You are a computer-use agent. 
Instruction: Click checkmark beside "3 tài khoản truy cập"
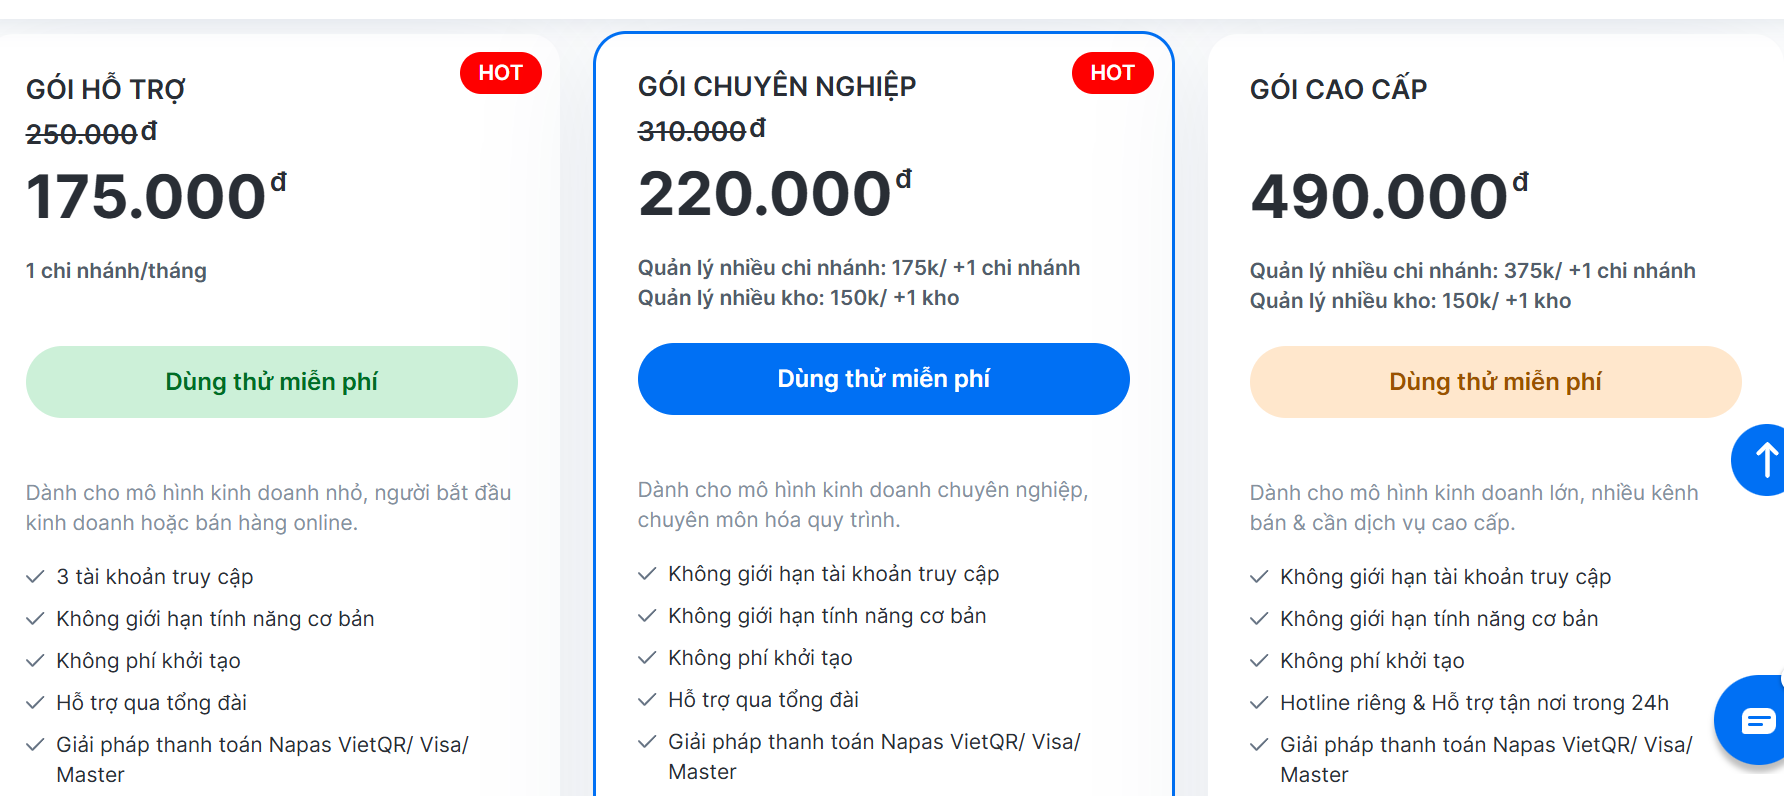pyautogui.click(x=35, y=577)
